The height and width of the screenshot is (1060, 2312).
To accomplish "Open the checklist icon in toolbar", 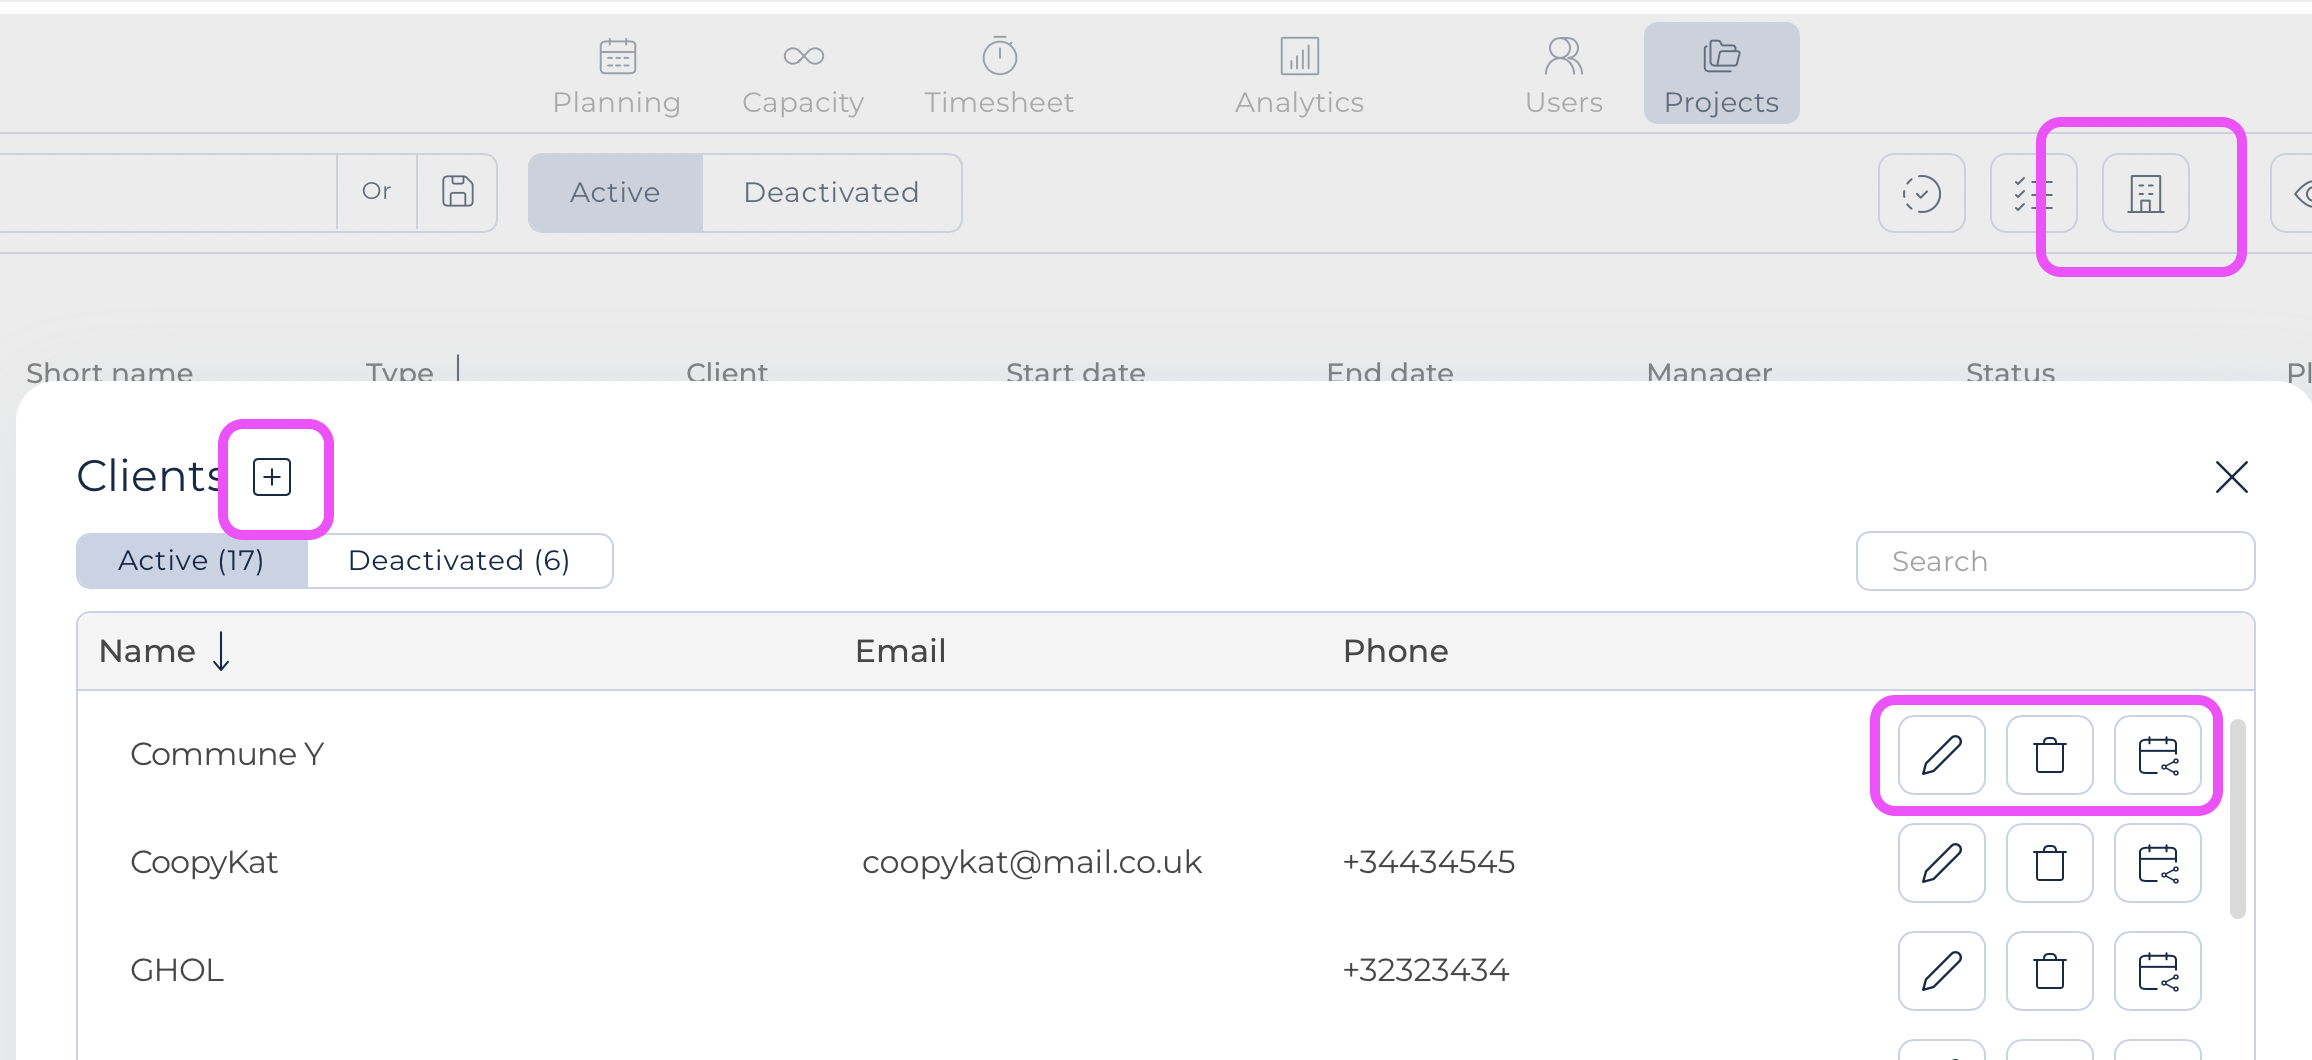I will [2033, 193].
